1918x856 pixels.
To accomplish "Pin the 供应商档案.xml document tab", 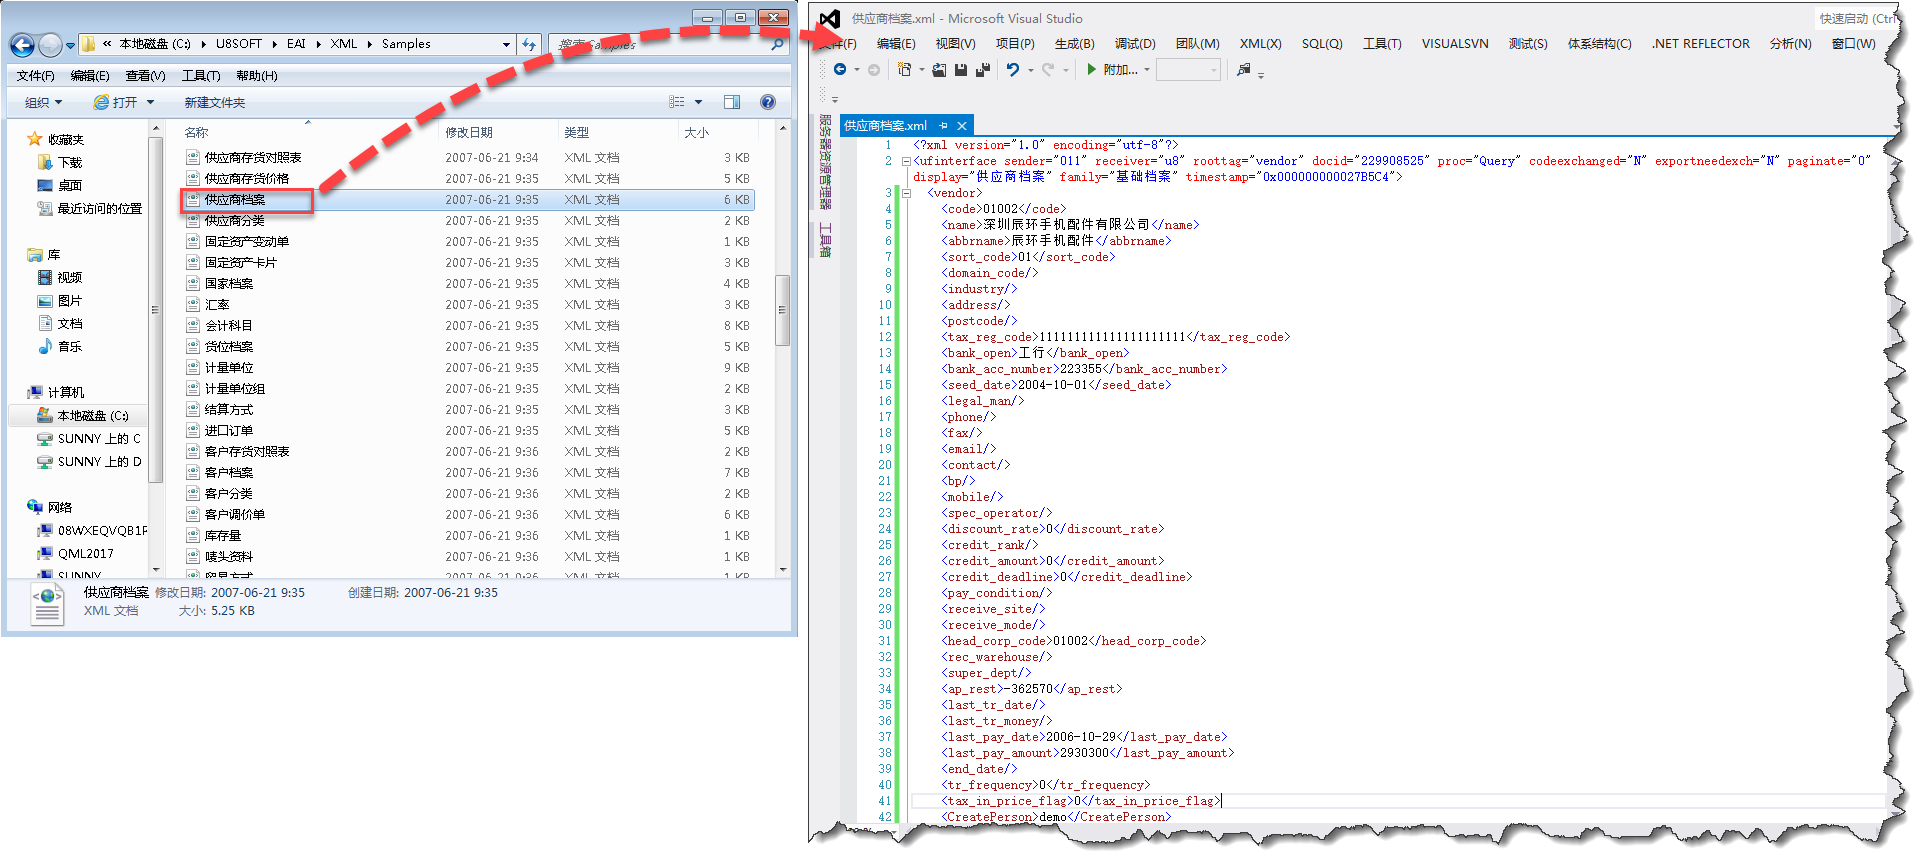I will (x=943, y=126).
